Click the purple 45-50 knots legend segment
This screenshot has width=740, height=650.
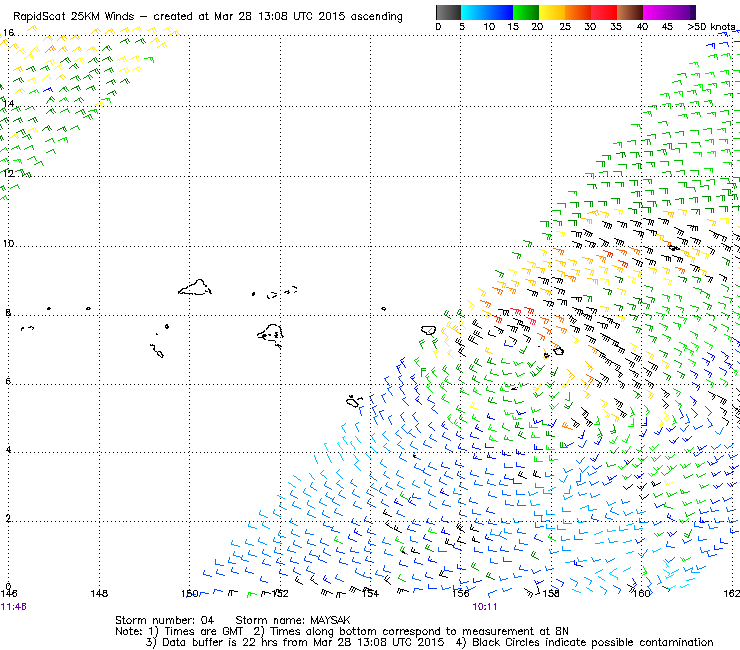pos(682,12)
